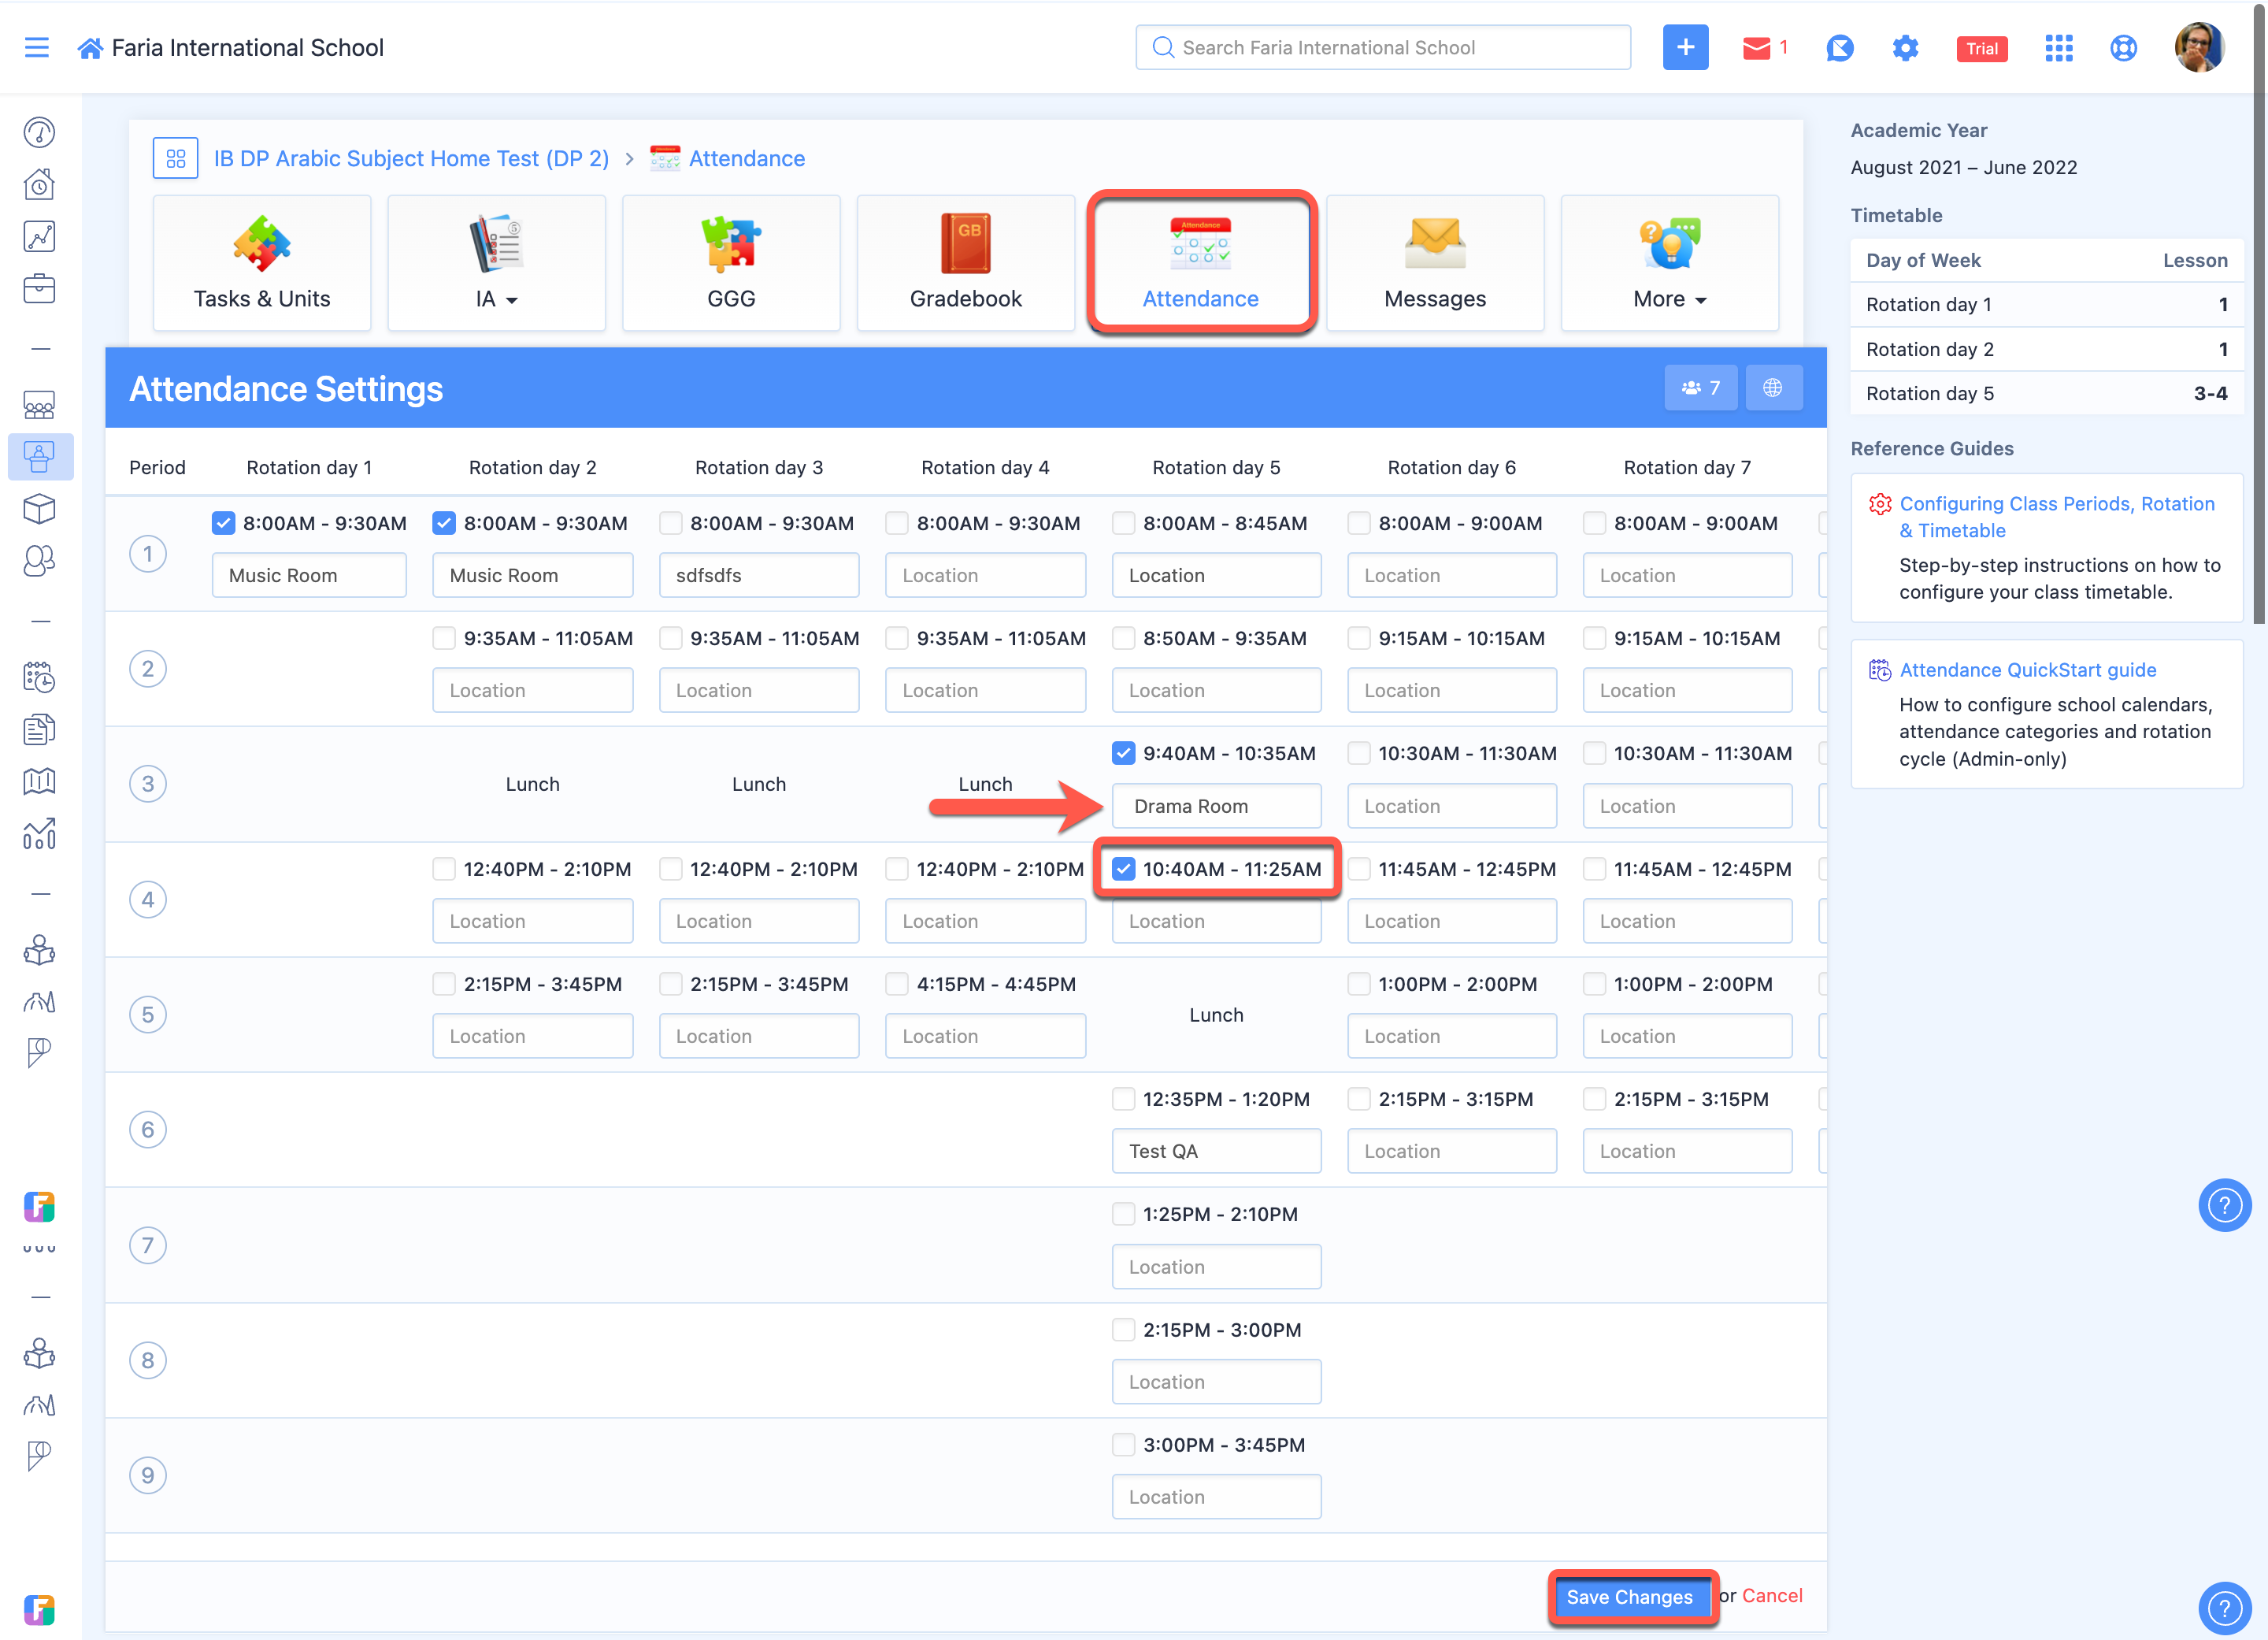Open the red mail notifications icon

[1756, 48]
